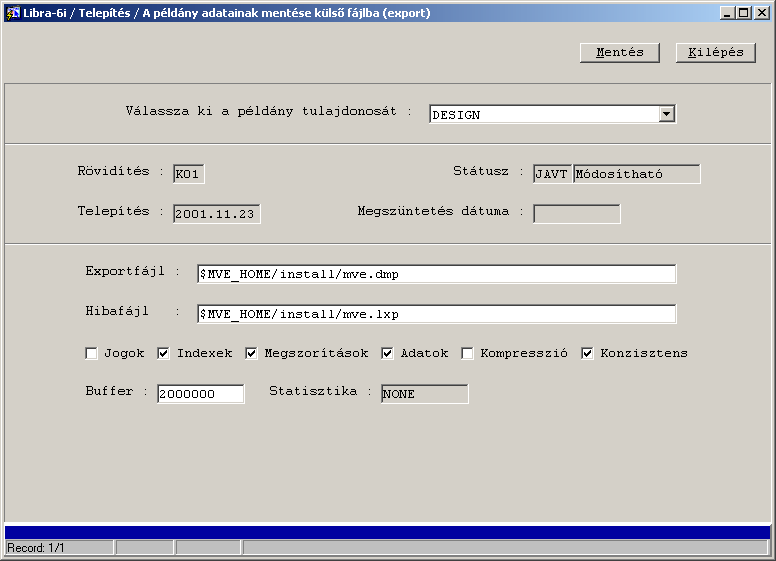Image resolution: width=776 pixels, height=561 pixels.
Task: Click the Mentés button
Action: point(620,52)
